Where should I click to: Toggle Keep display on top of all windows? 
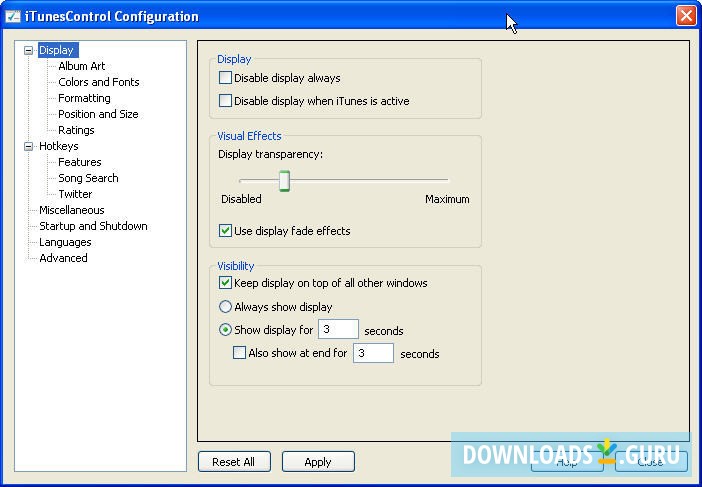click(225, 283)
